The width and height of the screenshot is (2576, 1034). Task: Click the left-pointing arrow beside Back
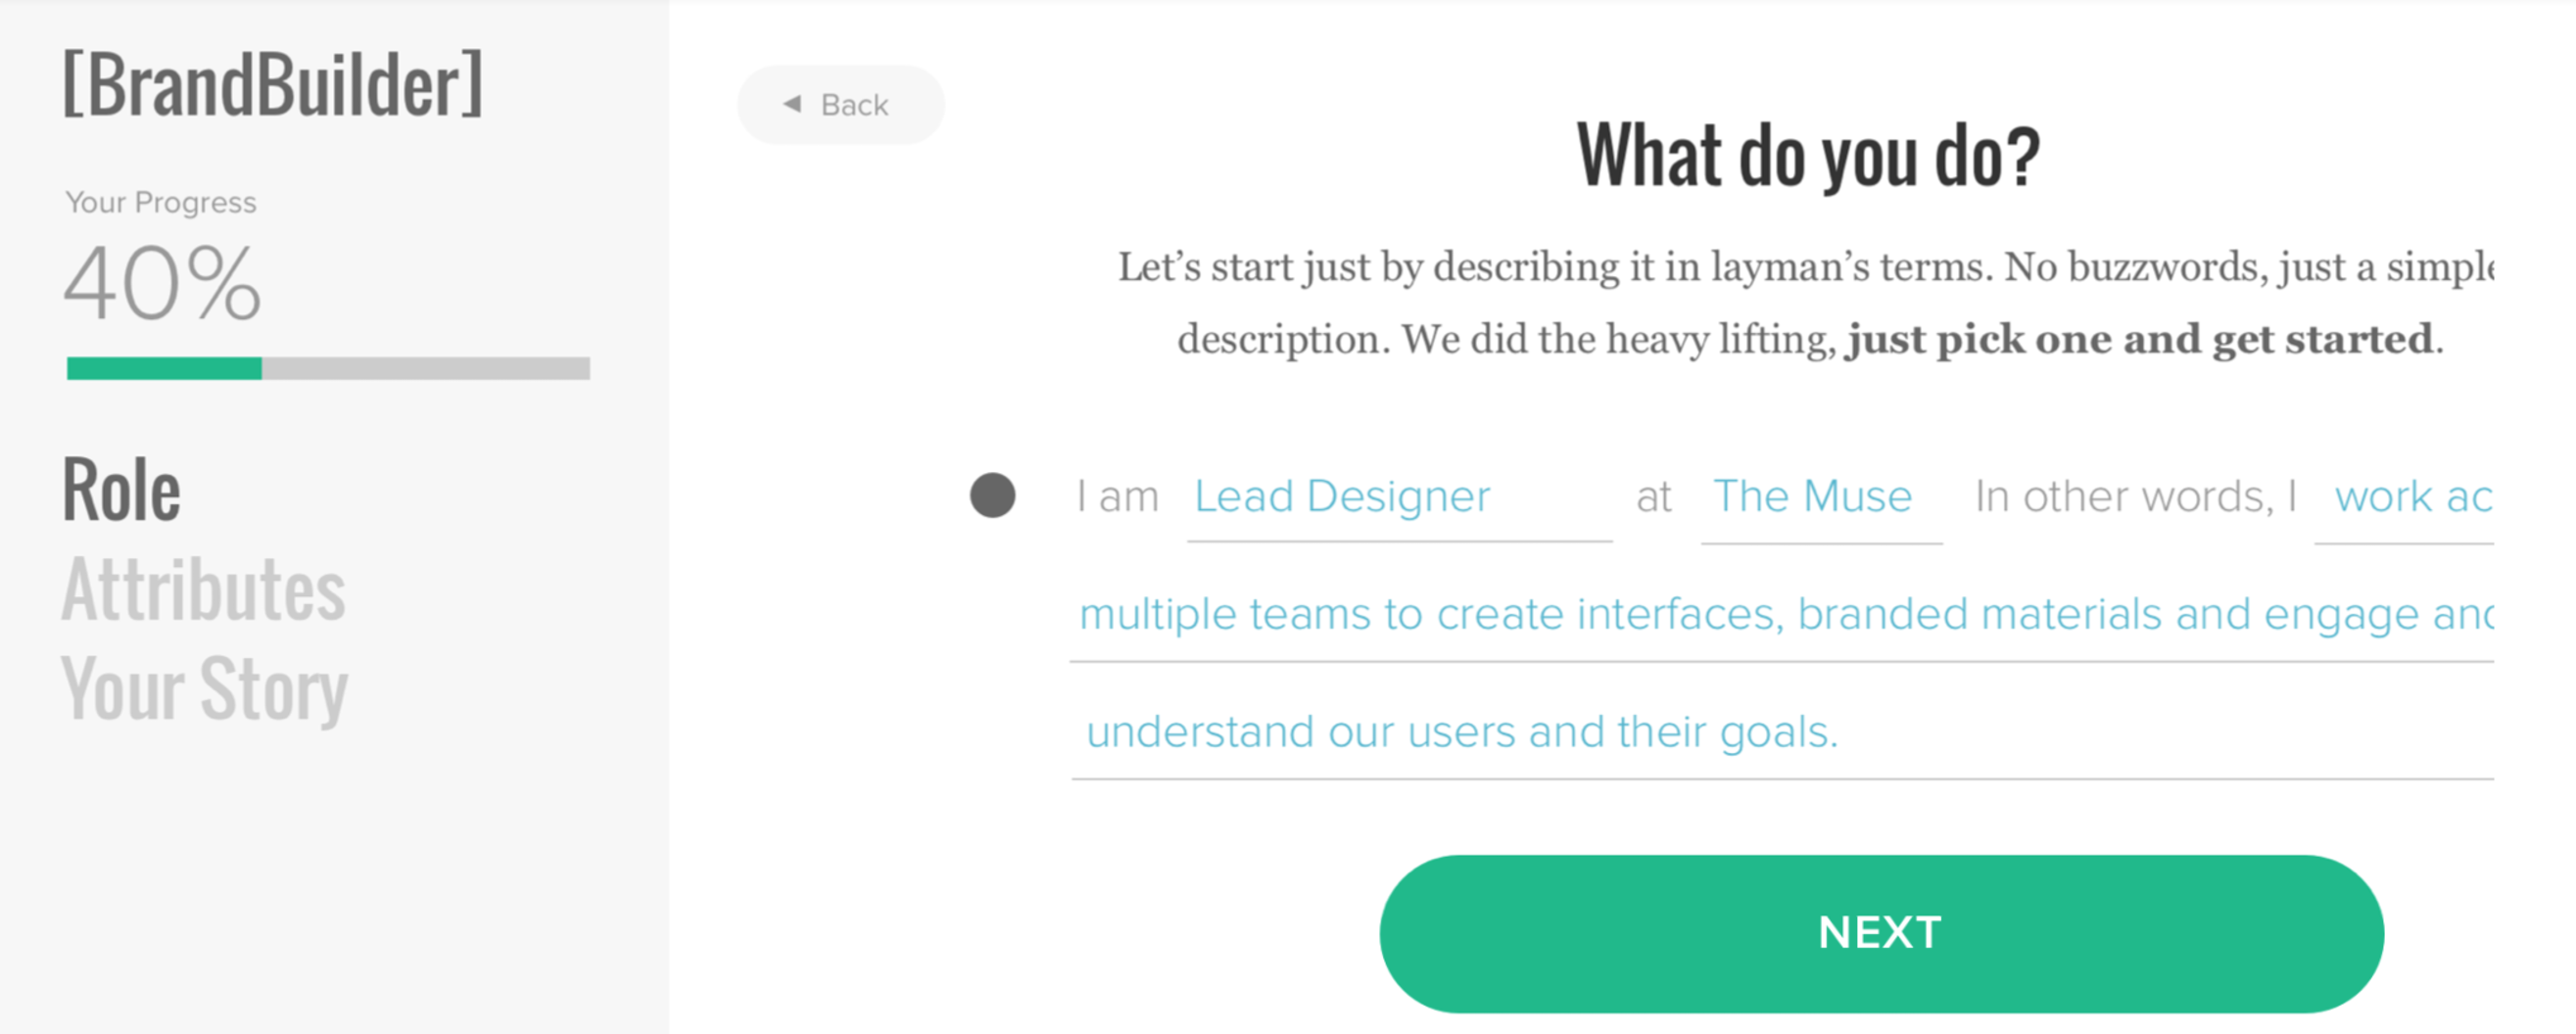click(x=792, y=104)
